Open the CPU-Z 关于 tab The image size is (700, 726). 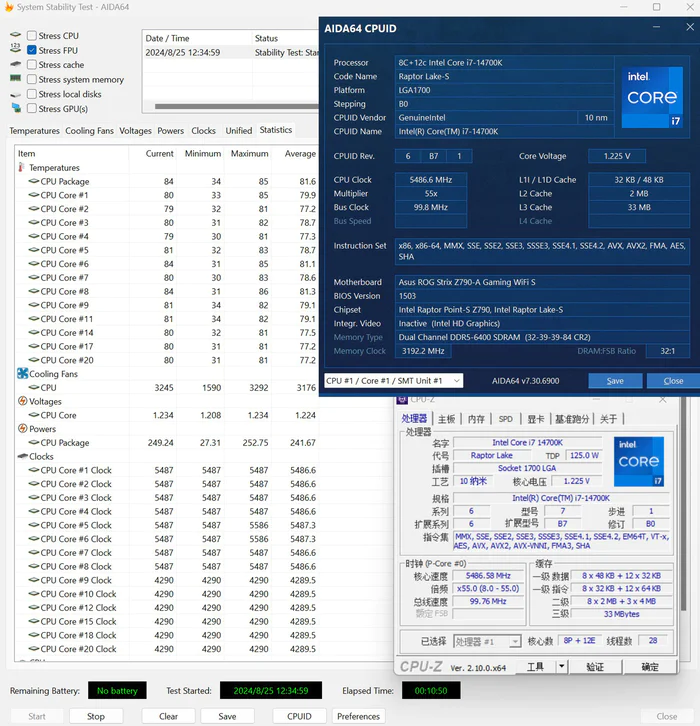point(608,419)
